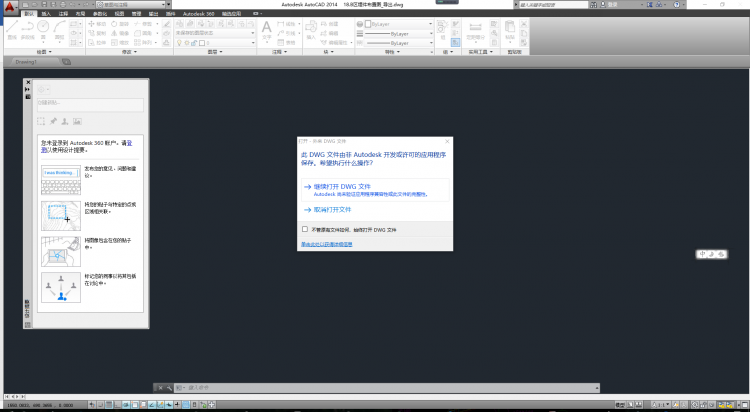
Task: Click the Save icon in quick access toolbar
Action: point(44,4)
